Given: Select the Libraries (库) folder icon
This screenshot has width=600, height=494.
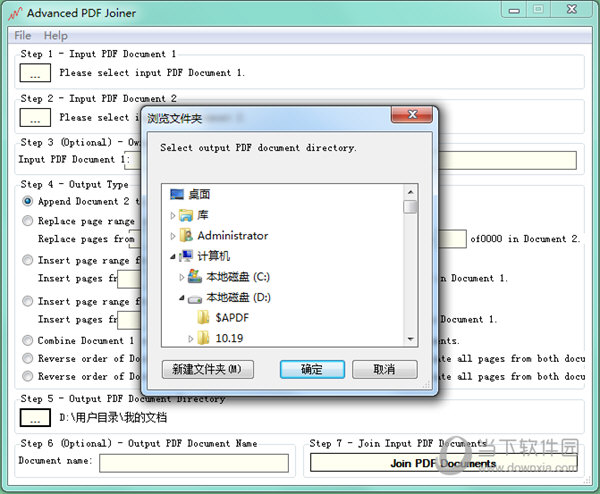Looking at the screenshot, I should (x=186, y=215).
